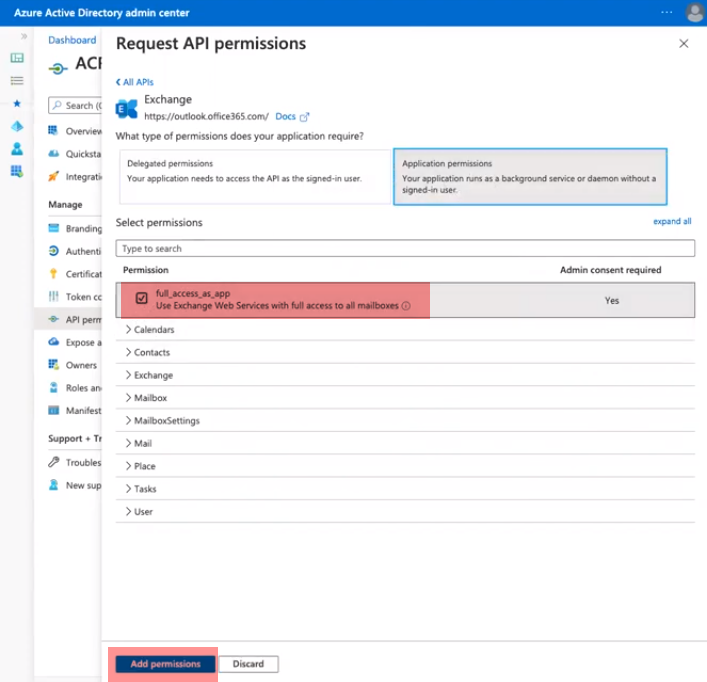Click the expand all link
The height and width of the screenshot is (682, 707).
[x=672, y=221]
